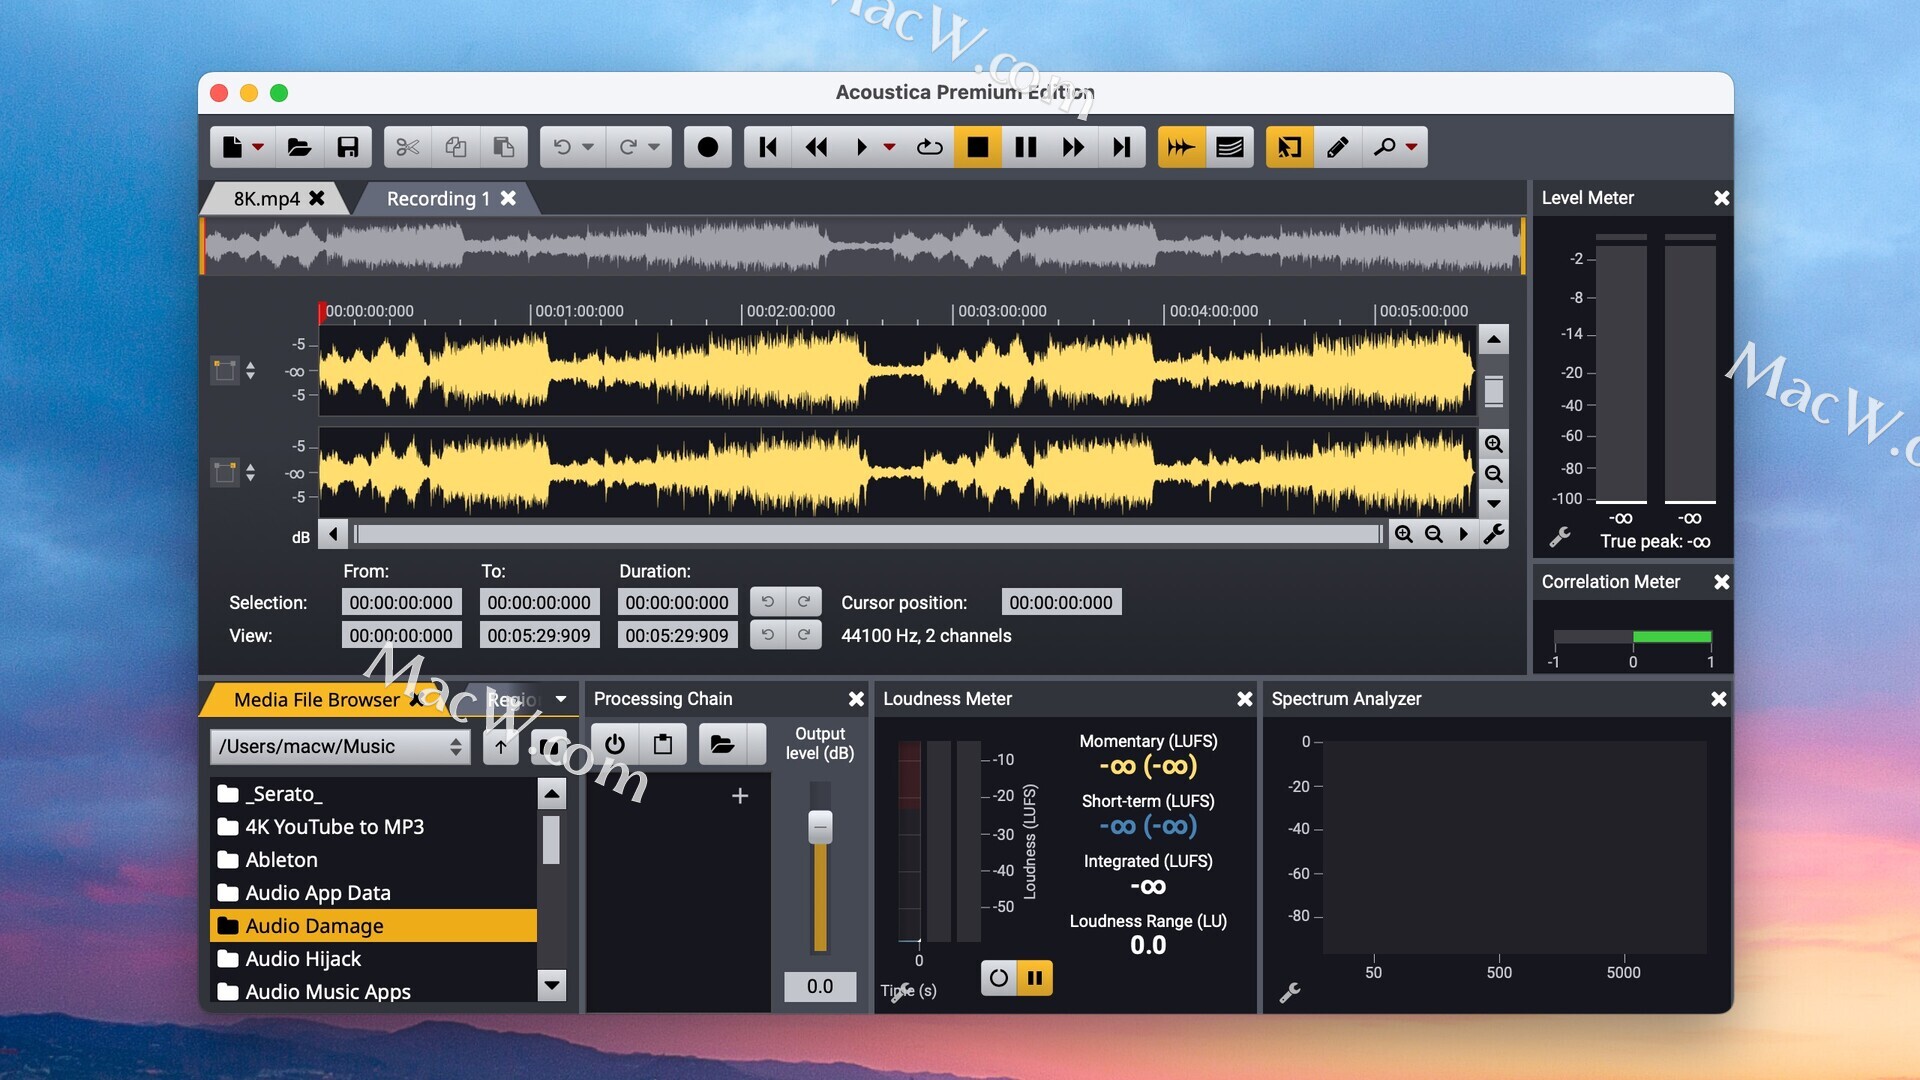Image resolution: width=1920 pixels, height=1080 pixels.
Task: Open waveform view wrench settings
Action: (1494, 534)
